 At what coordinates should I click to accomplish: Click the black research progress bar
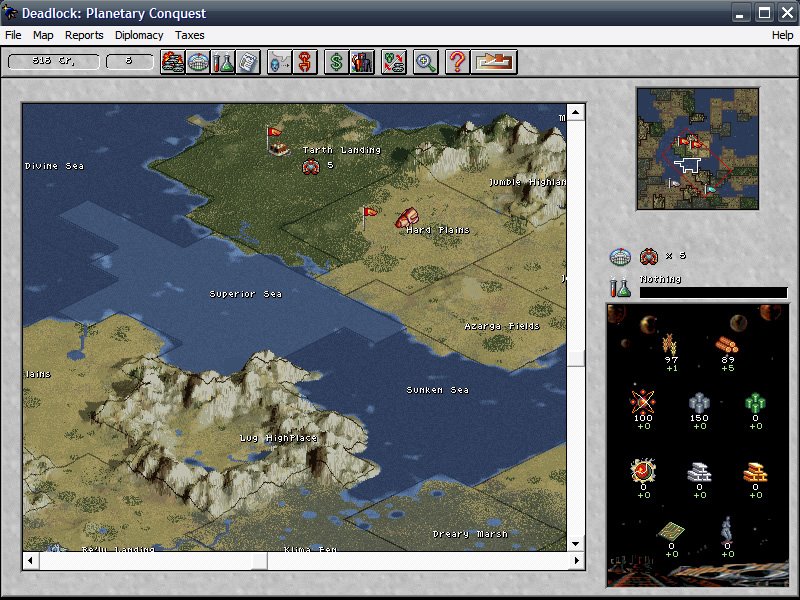click(x=713, y=292)
